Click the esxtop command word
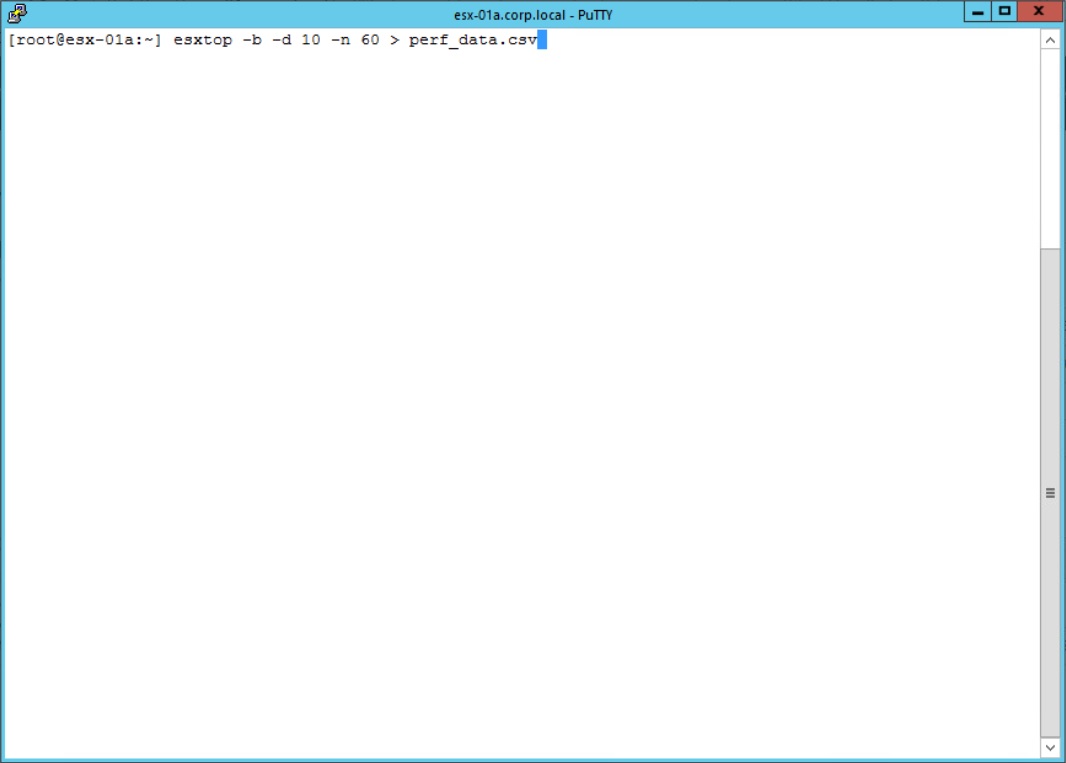The width and height of the screenshot is (1066, 763). [203, 40]
